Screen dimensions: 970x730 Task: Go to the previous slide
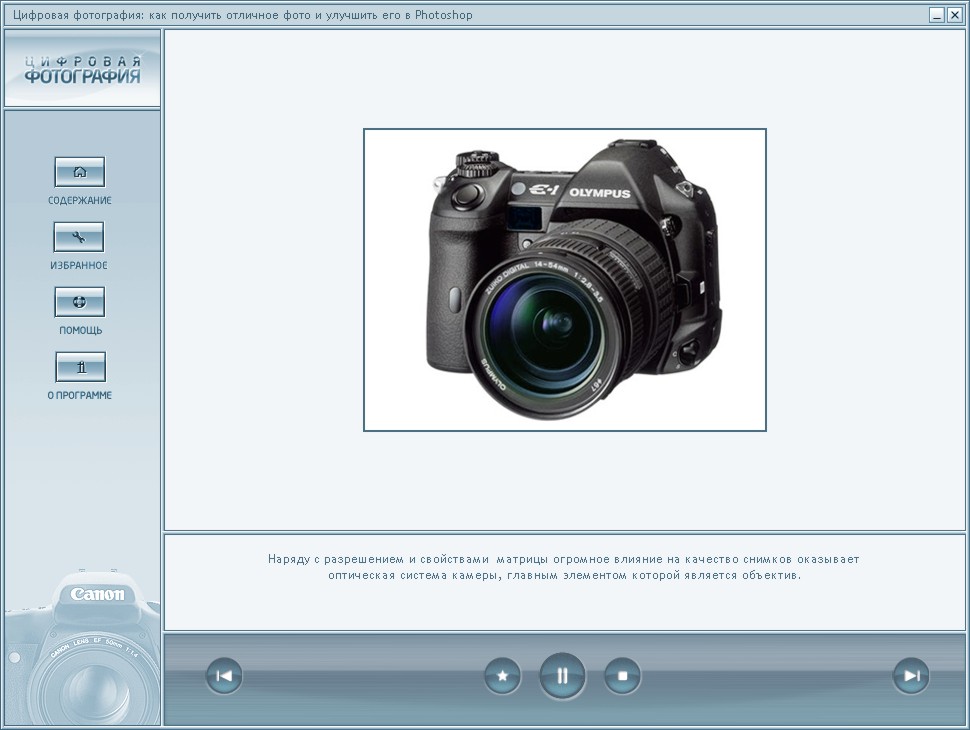point(224,676)
